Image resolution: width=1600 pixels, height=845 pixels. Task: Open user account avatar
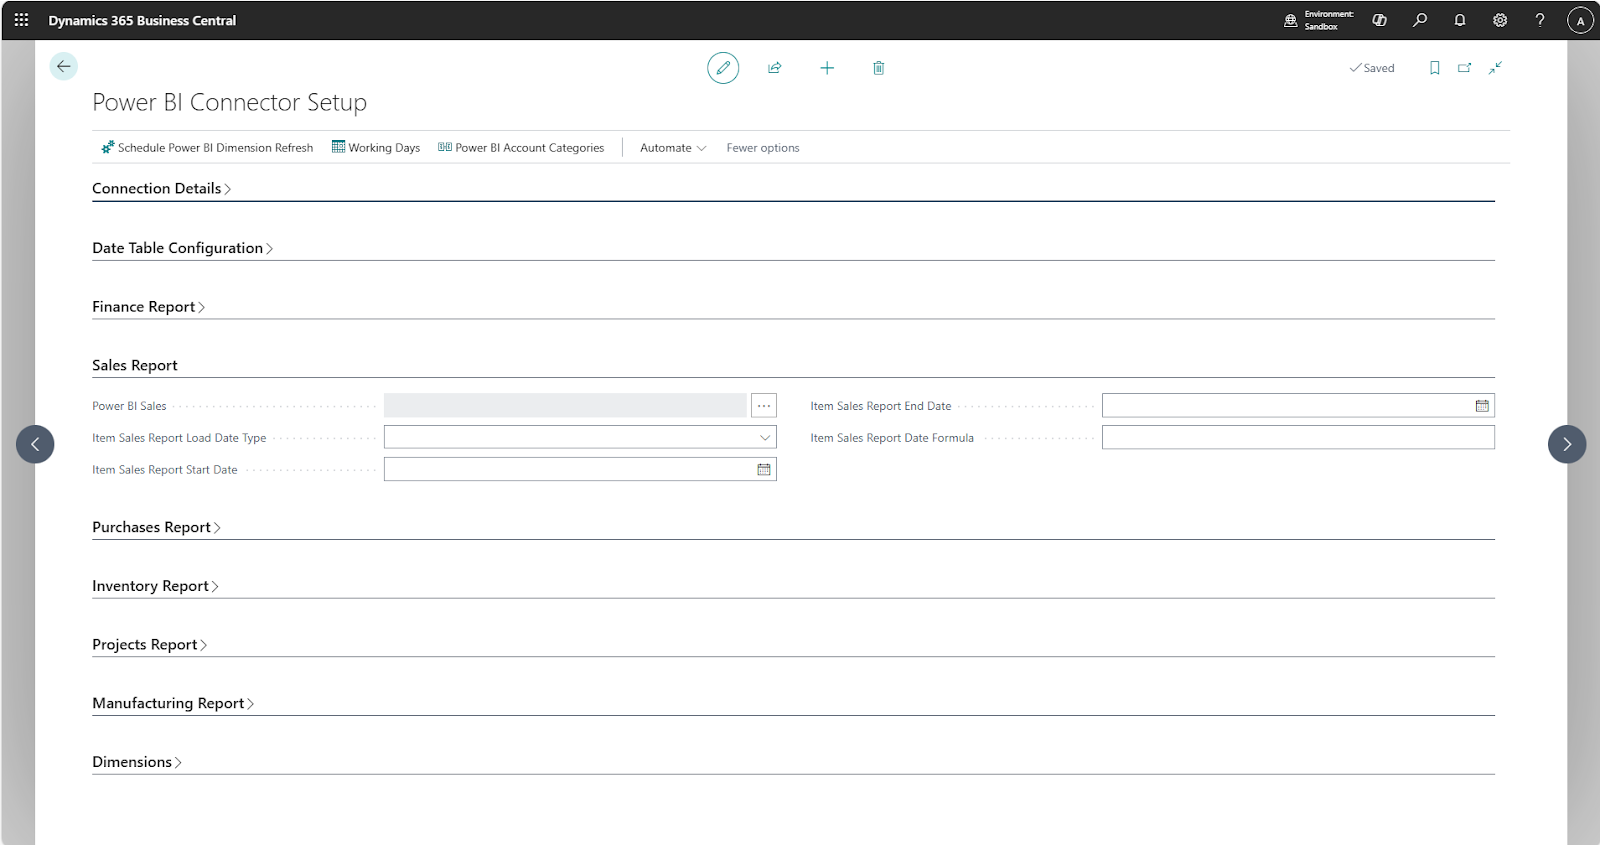tap(1580, 20)
